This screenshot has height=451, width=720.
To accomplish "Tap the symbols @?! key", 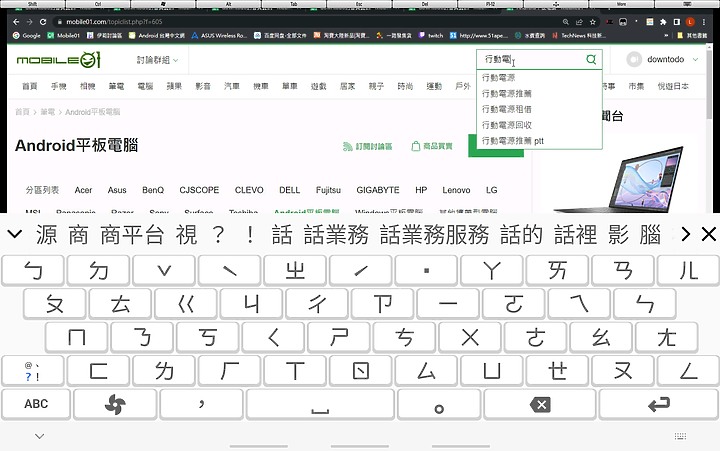I will 32,371.
